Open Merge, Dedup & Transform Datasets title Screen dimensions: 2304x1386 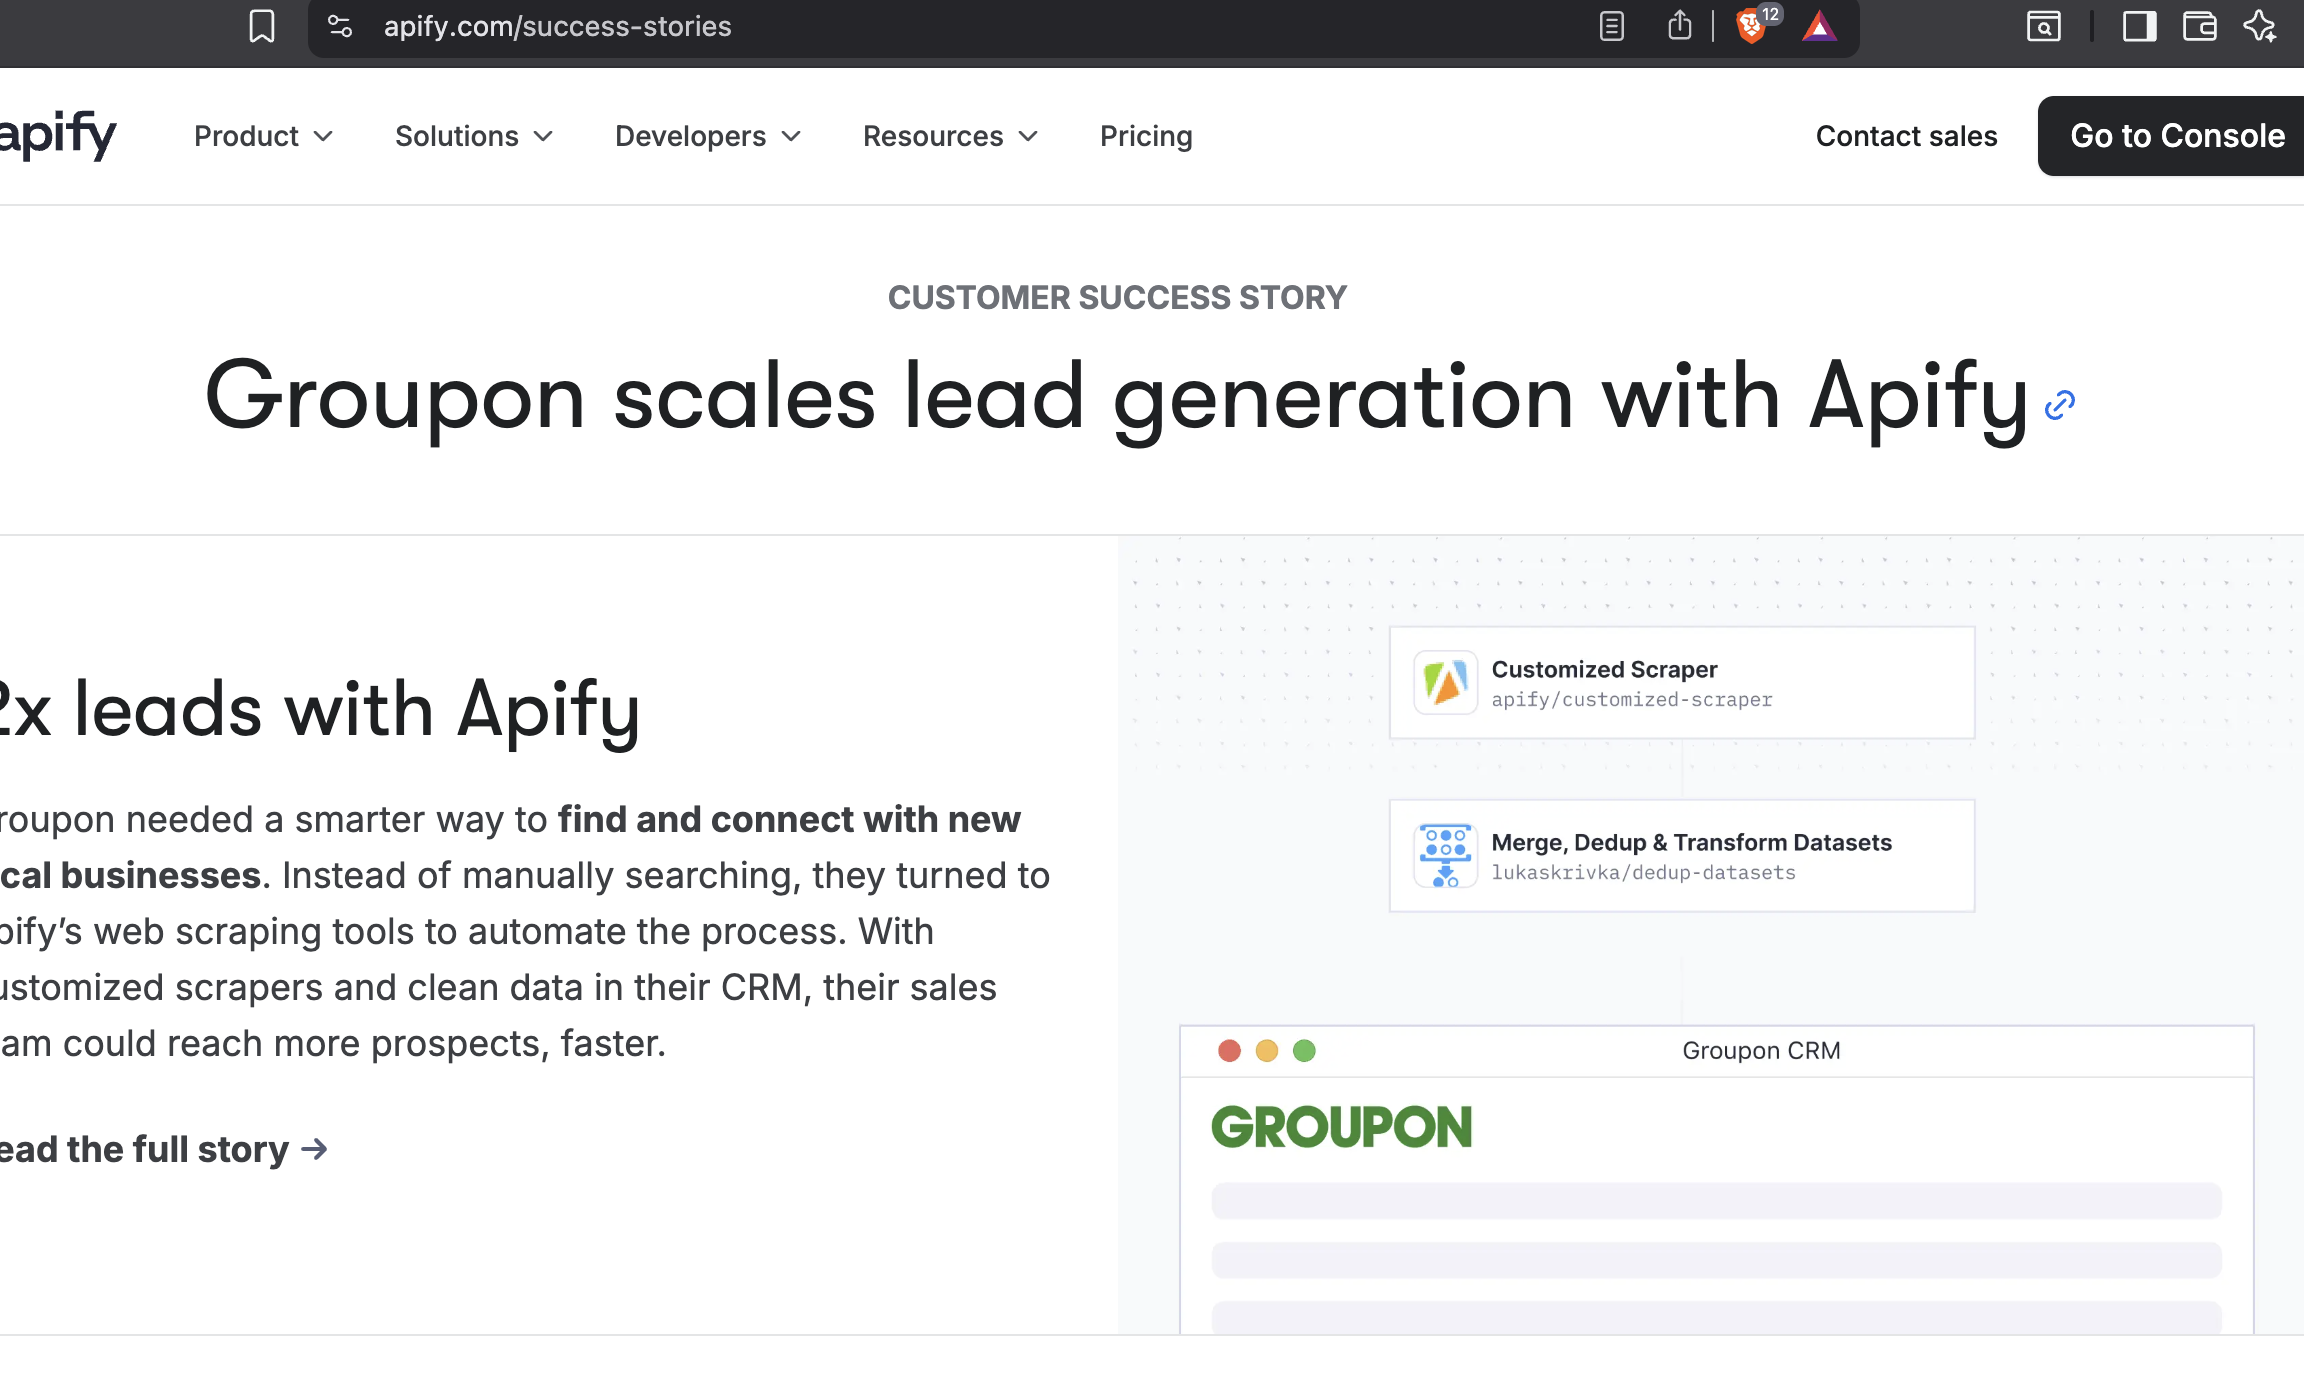click(1691, 843)
